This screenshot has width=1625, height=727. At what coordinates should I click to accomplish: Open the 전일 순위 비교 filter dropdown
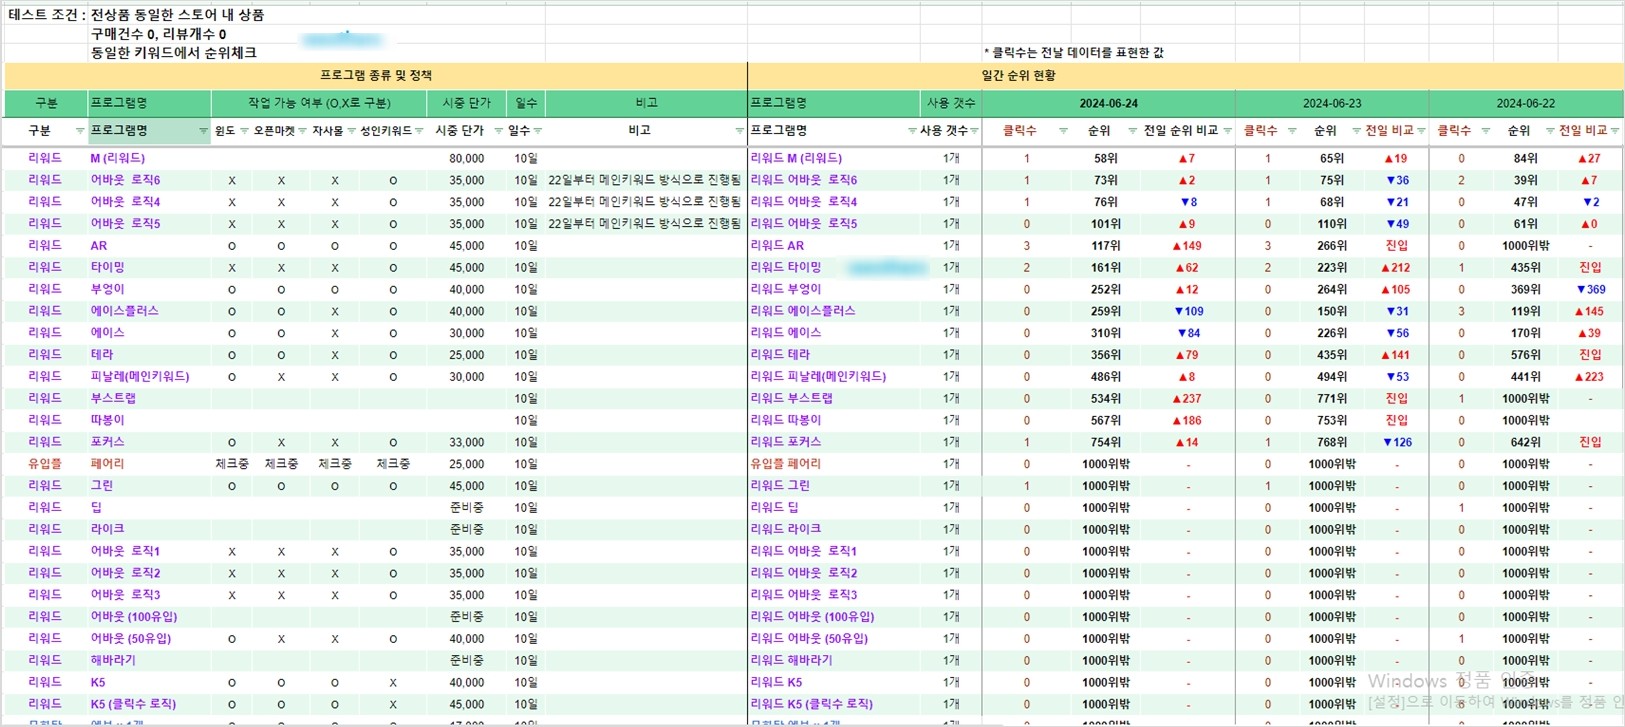click(1228, 131)
